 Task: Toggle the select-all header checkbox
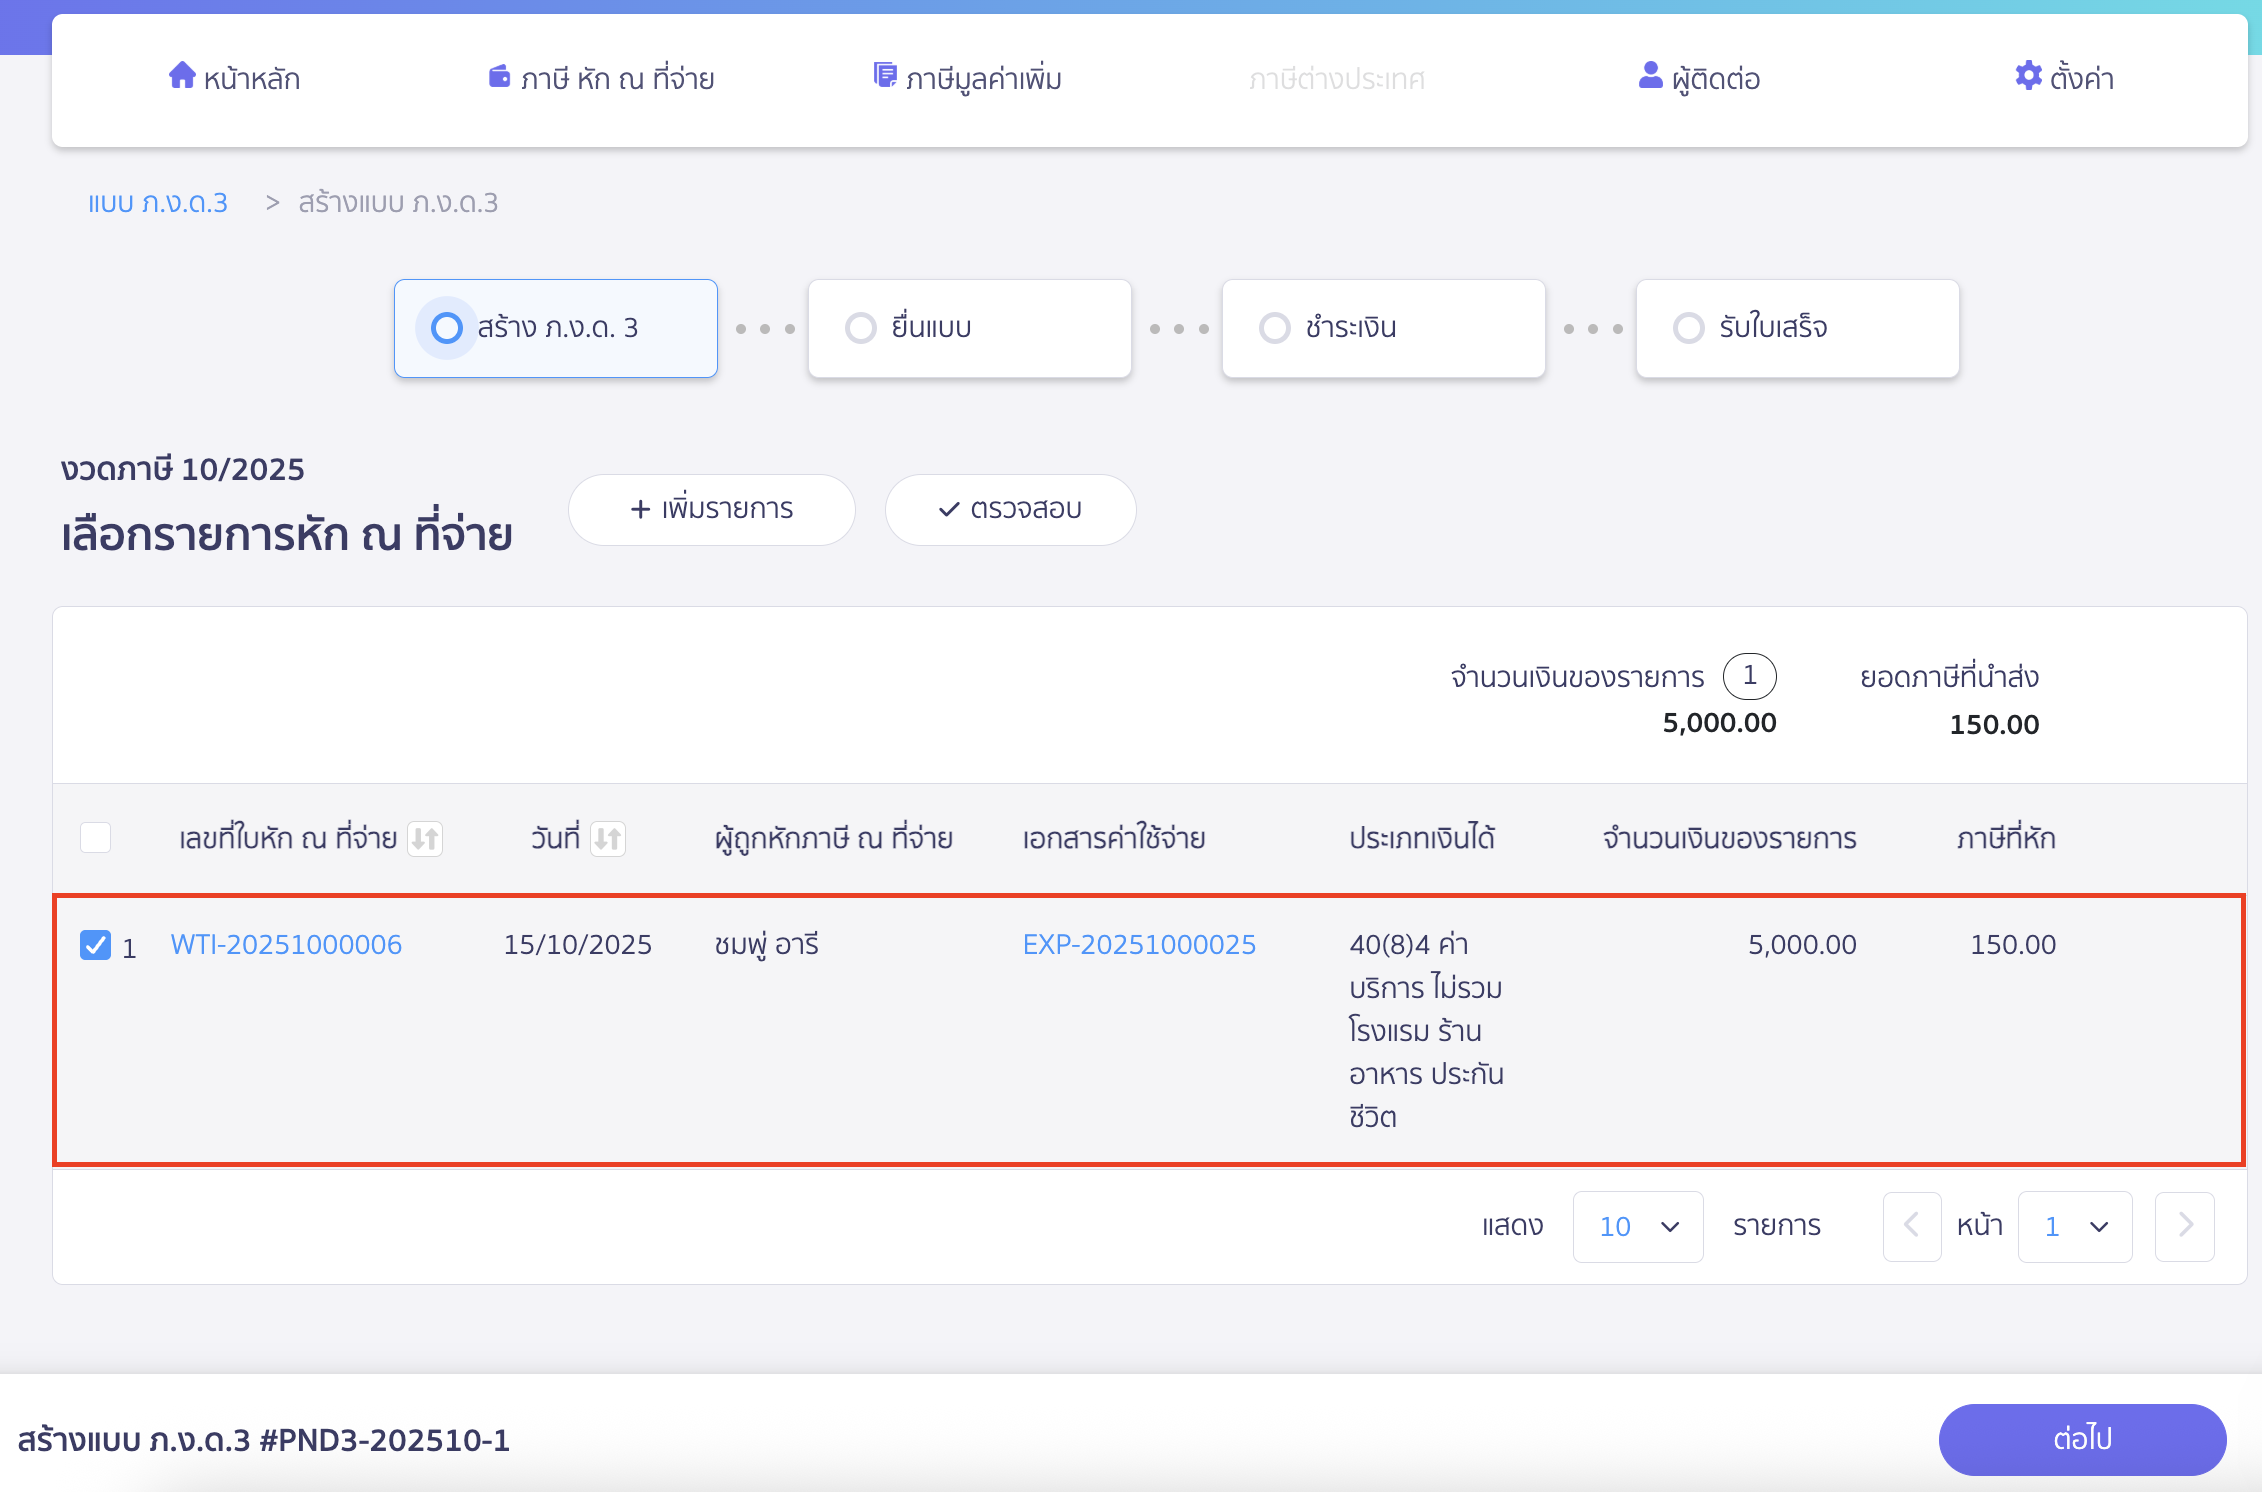(x=95, y=837)
